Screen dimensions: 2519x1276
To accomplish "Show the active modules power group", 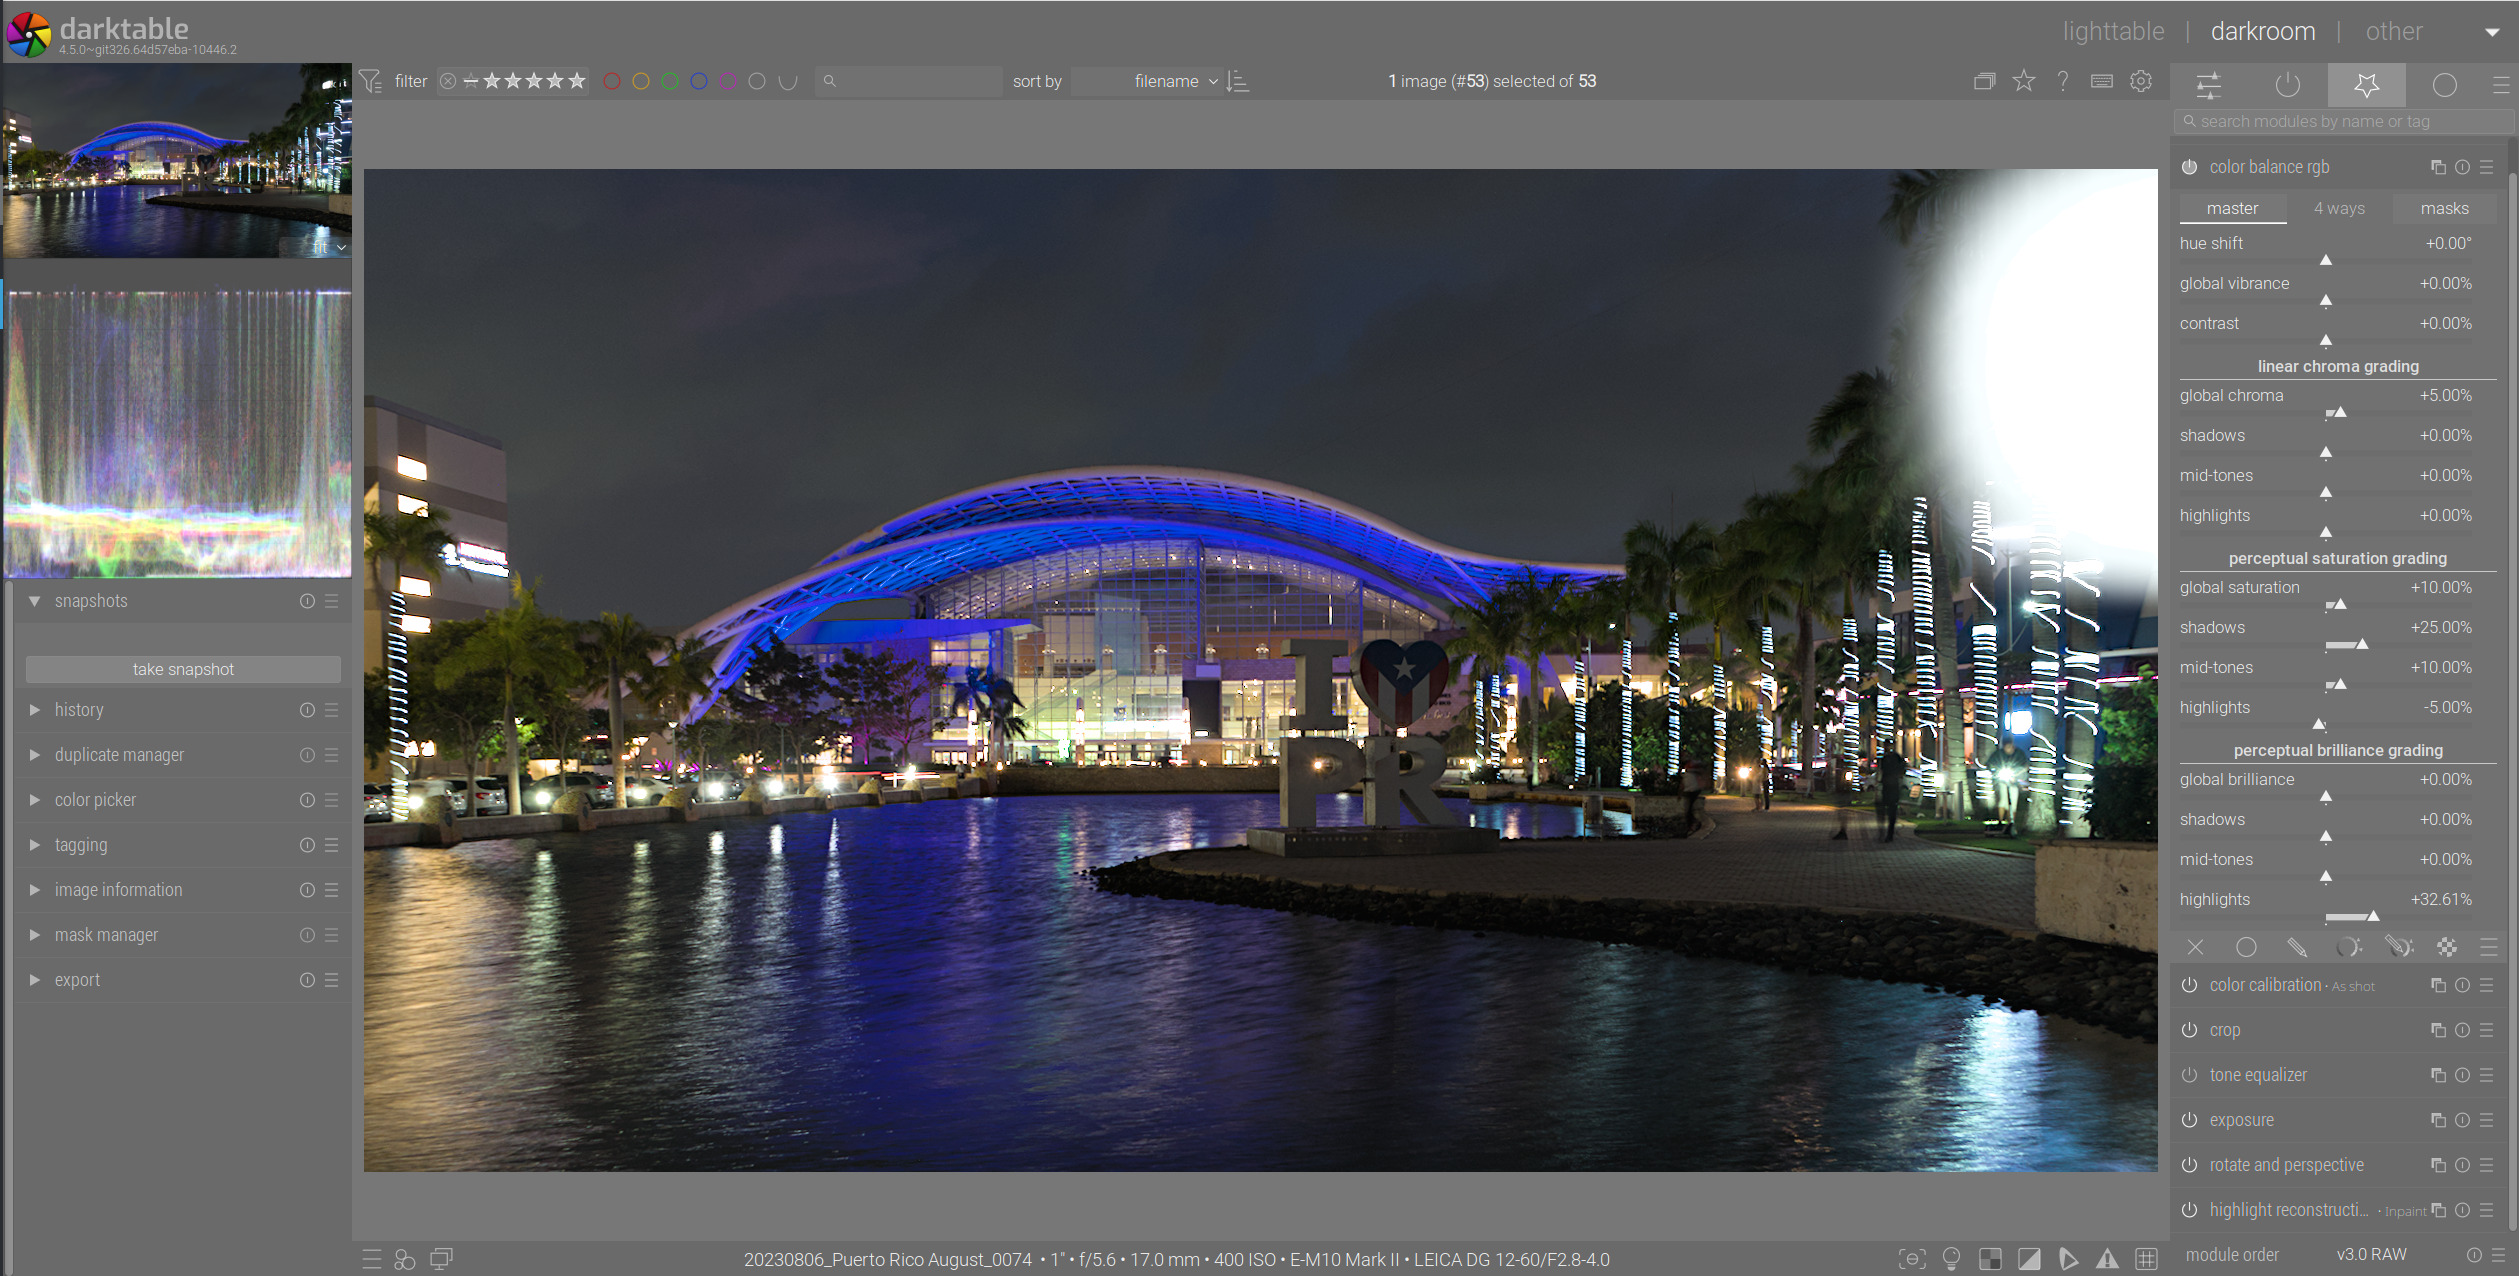I will [2287, 85].
